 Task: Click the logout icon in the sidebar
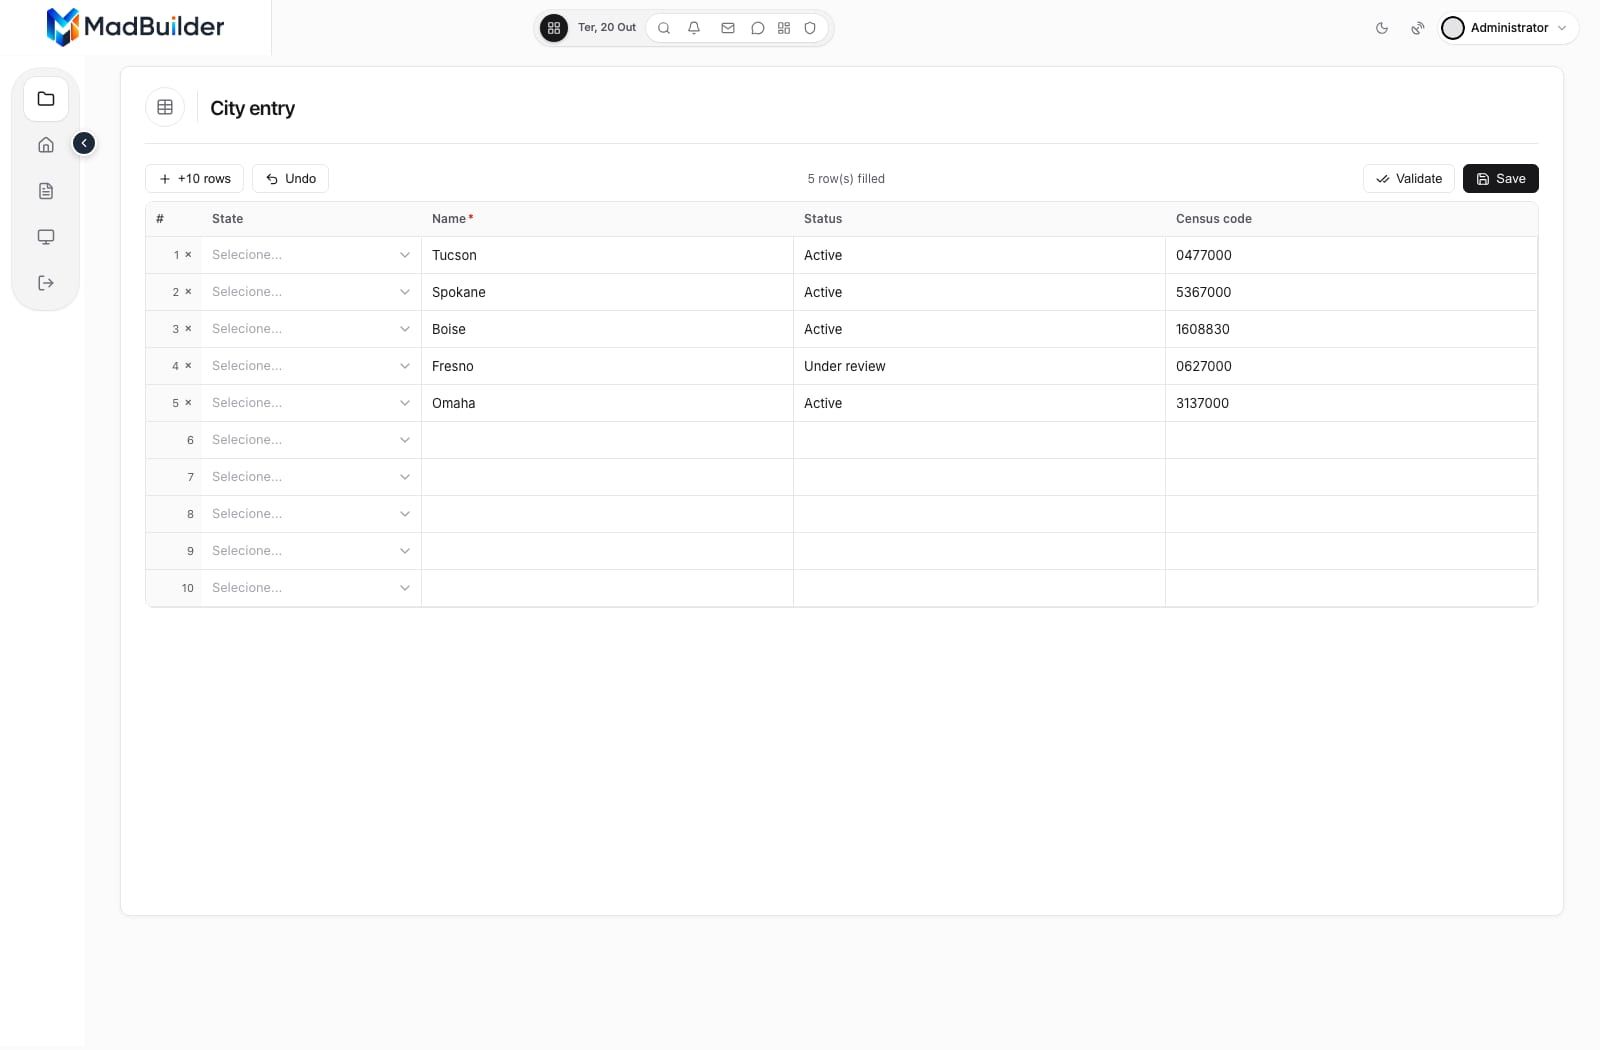(x=46, y=283)
